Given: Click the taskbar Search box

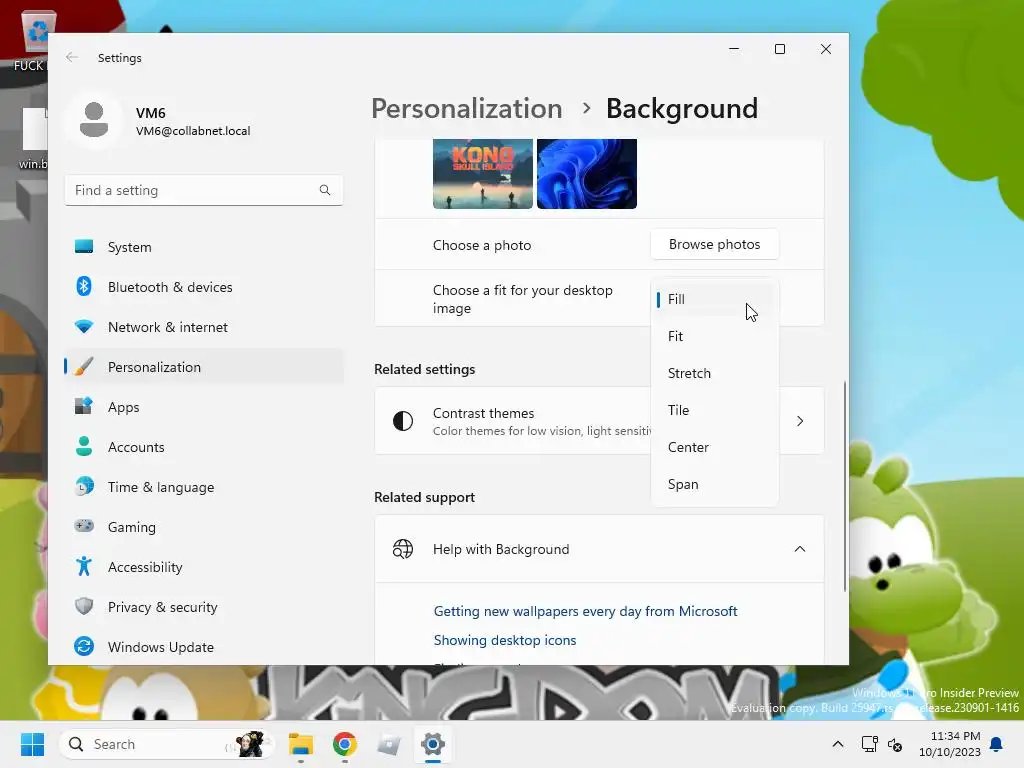Looking at the screenshot, I should point(167,744).
